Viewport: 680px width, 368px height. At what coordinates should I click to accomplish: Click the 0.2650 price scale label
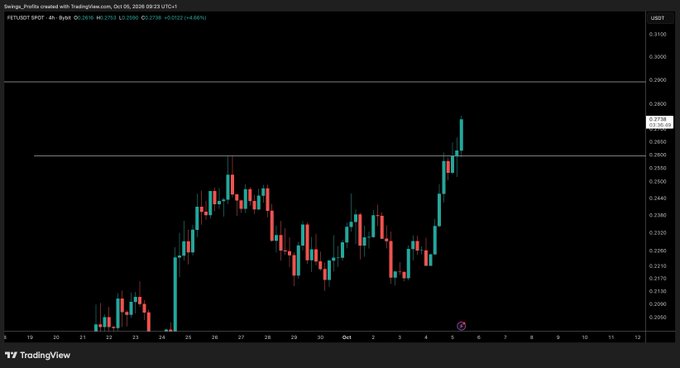[x=657, y=142]
